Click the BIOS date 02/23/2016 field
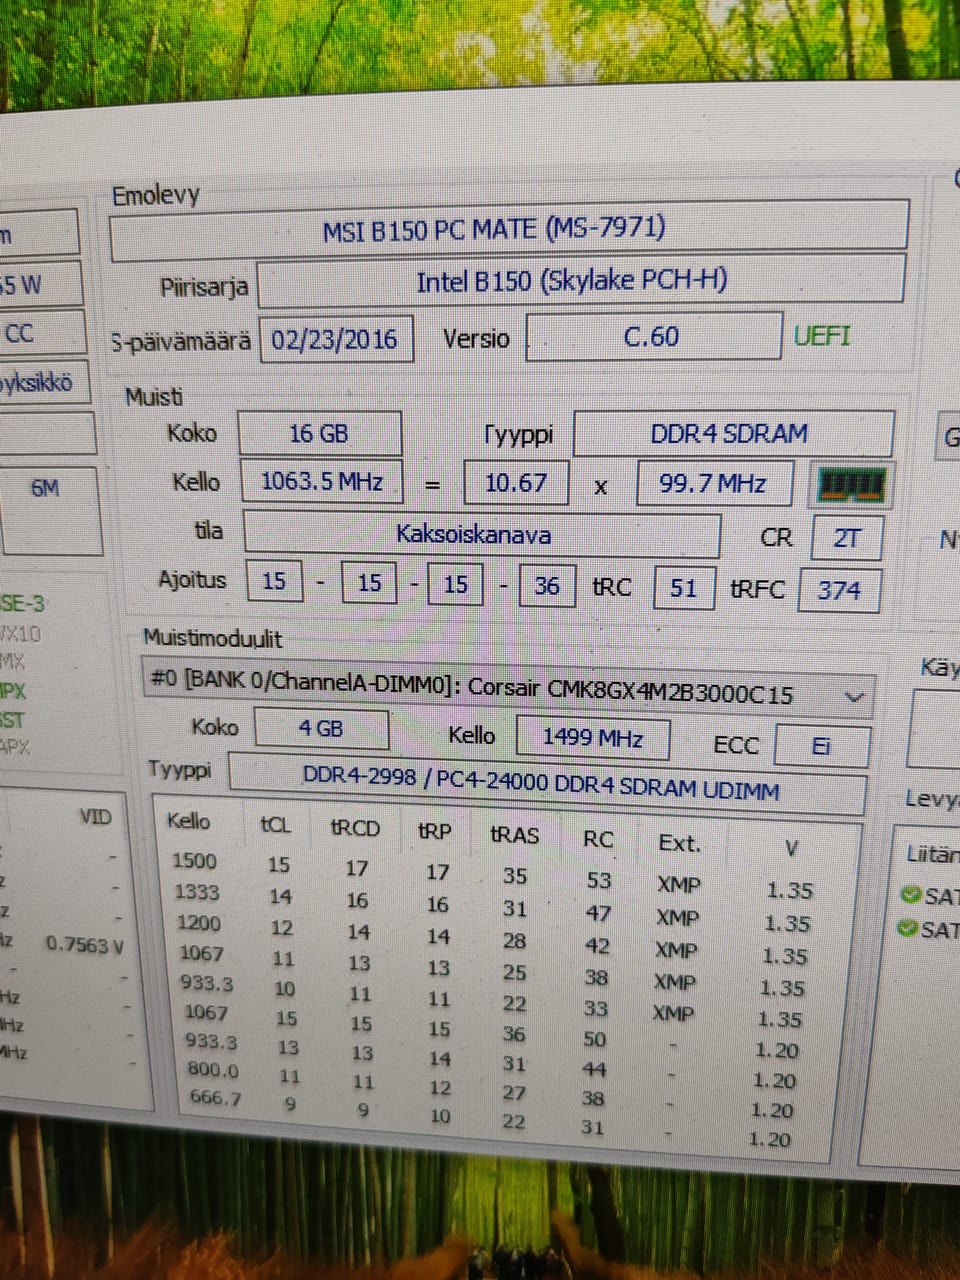Image resolution: width=960 pixels, height=1280 pixels. 336,340
